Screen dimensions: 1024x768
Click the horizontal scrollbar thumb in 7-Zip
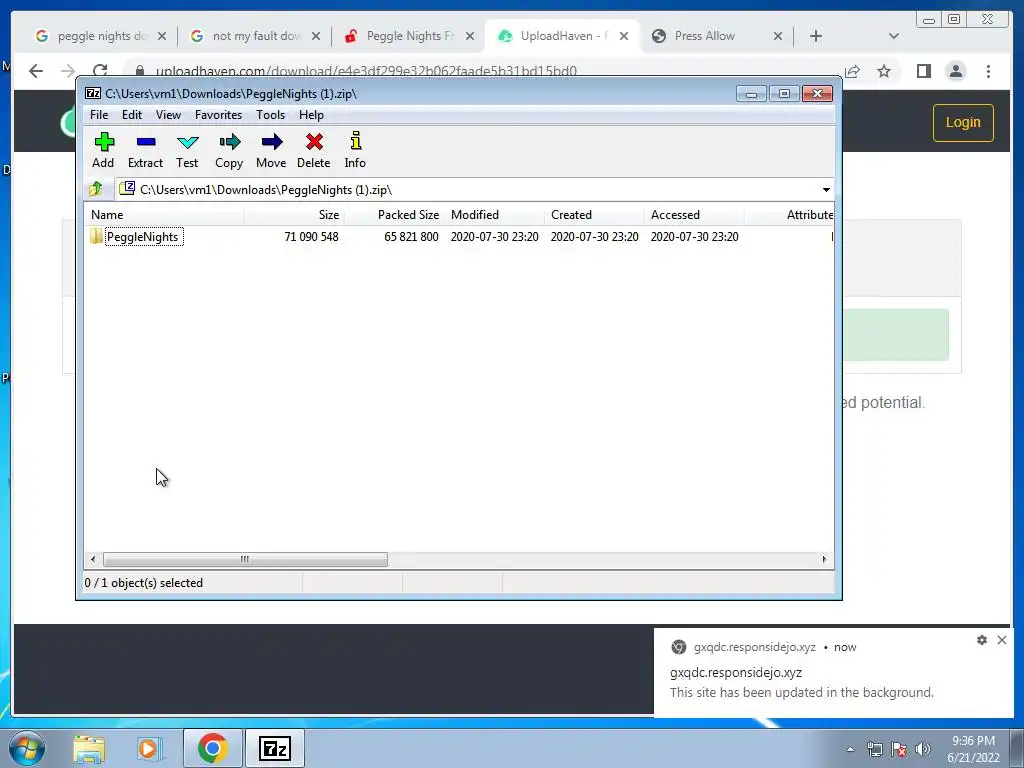coord(245,560)
